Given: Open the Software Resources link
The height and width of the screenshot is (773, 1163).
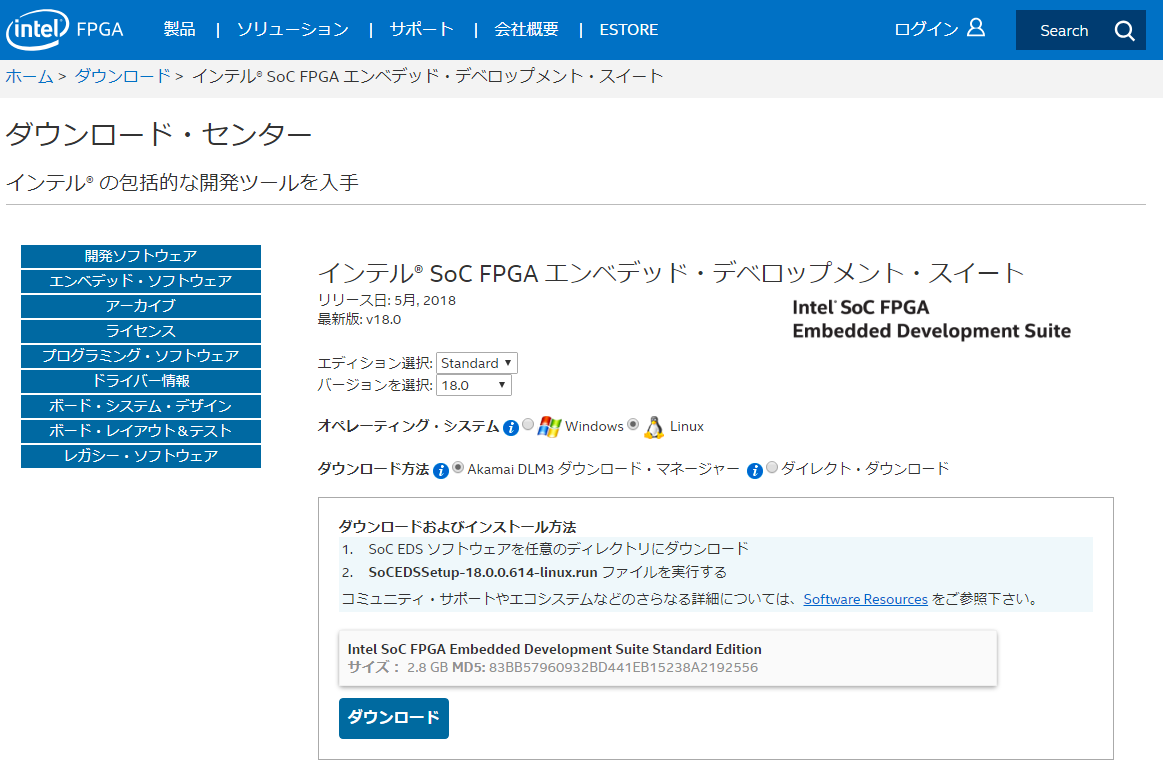Looking at the screenshot, I should point(865,599).
